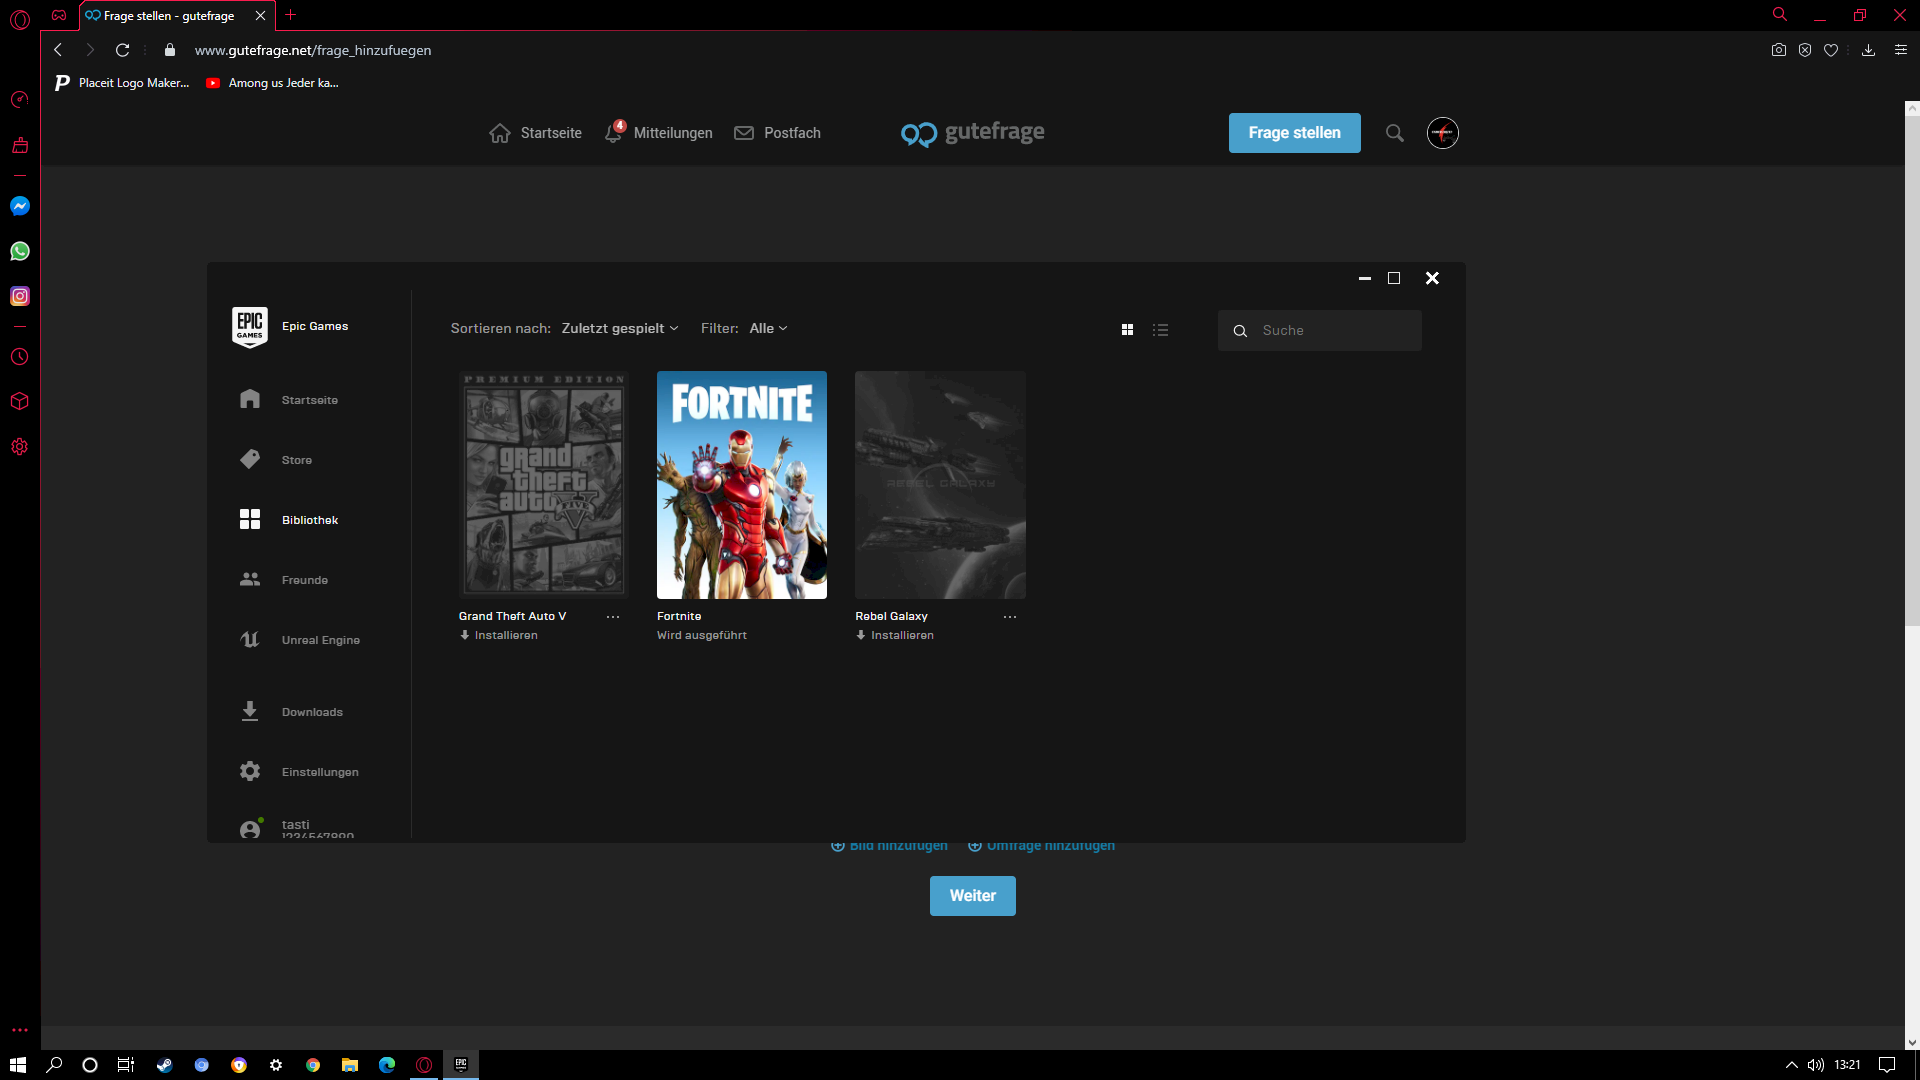Viewport: 1920px width, 1080px height.
Task: Click the Epic Games taskbar icon
Action: tap(460, 1064)
